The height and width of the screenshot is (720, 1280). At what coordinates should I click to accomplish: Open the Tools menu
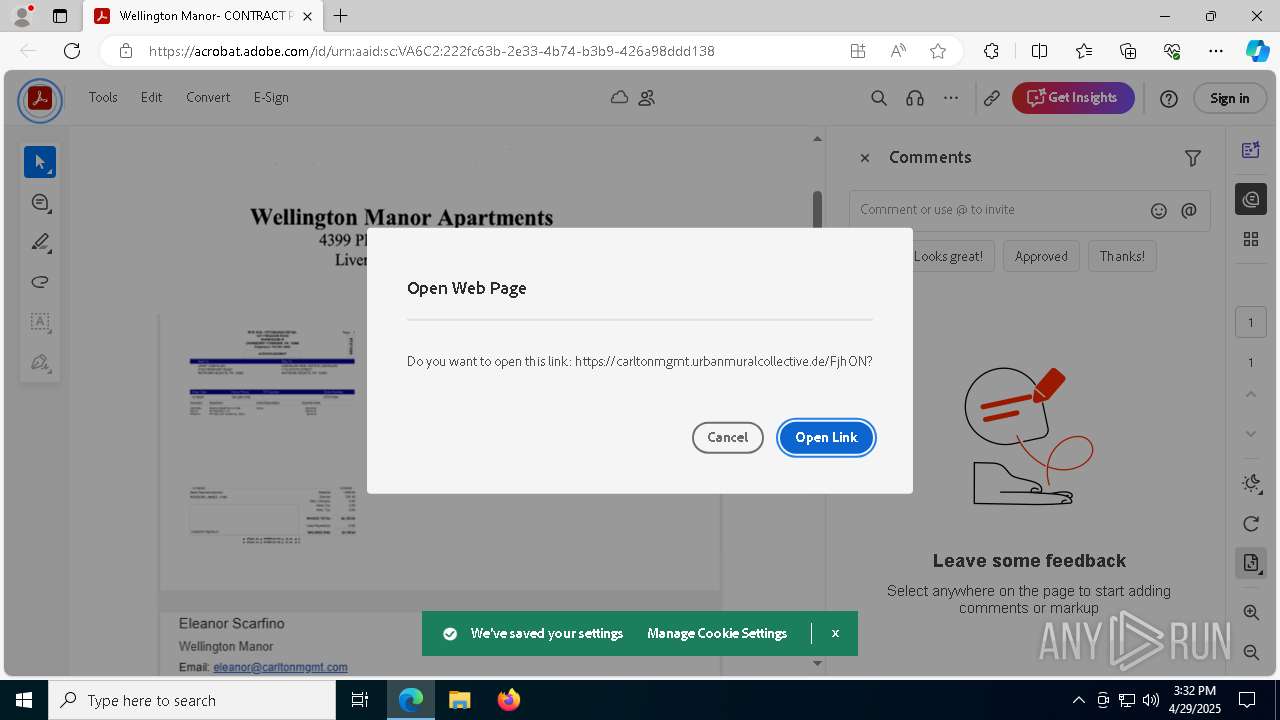pos(103,97)
